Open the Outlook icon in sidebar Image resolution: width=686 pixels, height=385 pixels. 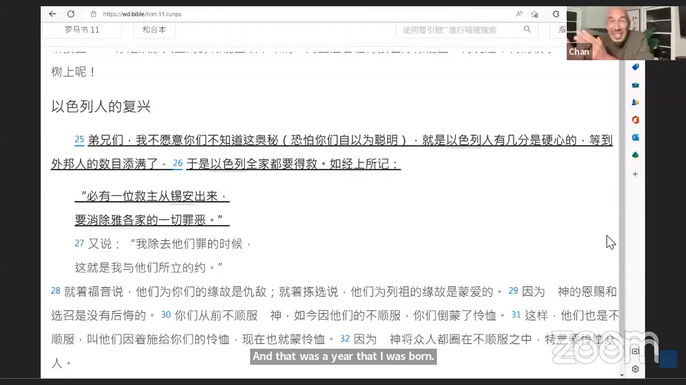tap(635, 137)
